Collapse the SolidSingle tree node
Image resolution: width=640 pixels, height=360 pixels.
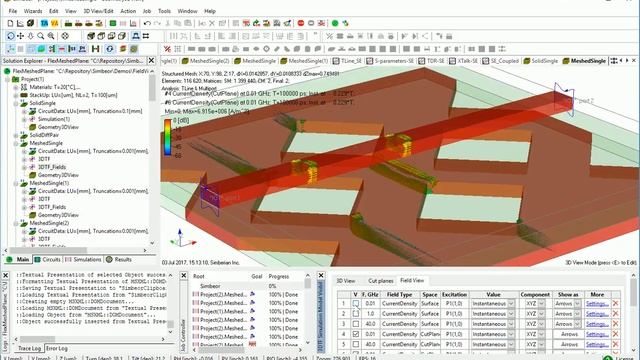[x=16, y=103]
